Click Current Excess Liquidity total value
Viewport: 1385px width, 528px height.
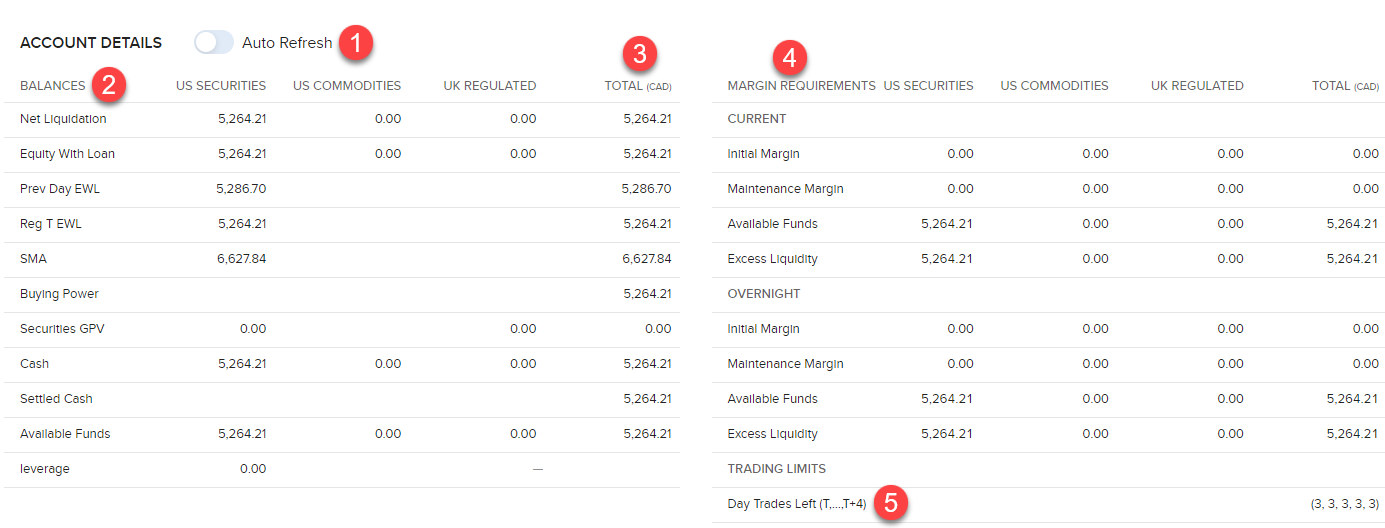(x=1354, y=259)
